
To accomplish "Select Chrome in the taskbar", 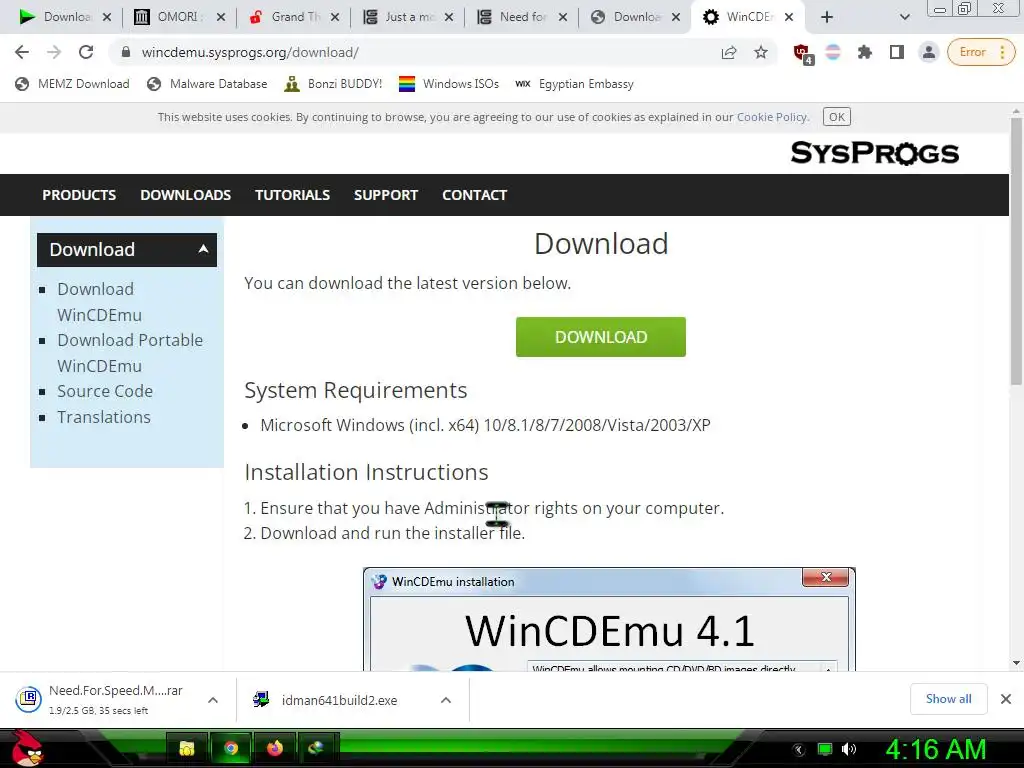I will pos(231,748).
